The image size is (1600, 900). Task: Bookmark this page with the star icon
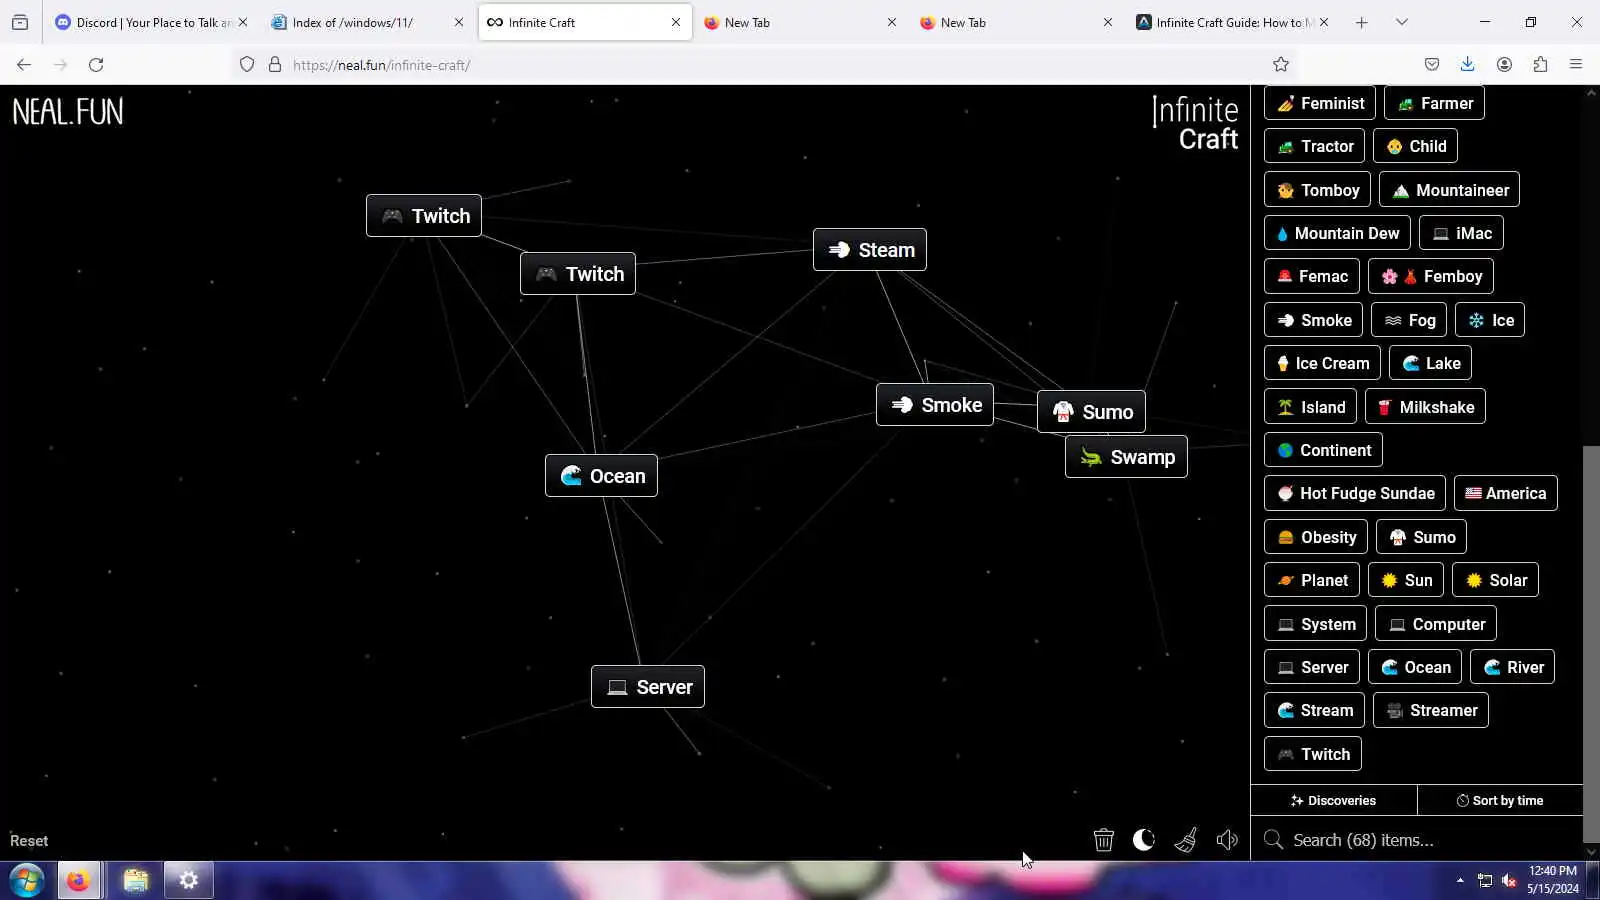1281,65
